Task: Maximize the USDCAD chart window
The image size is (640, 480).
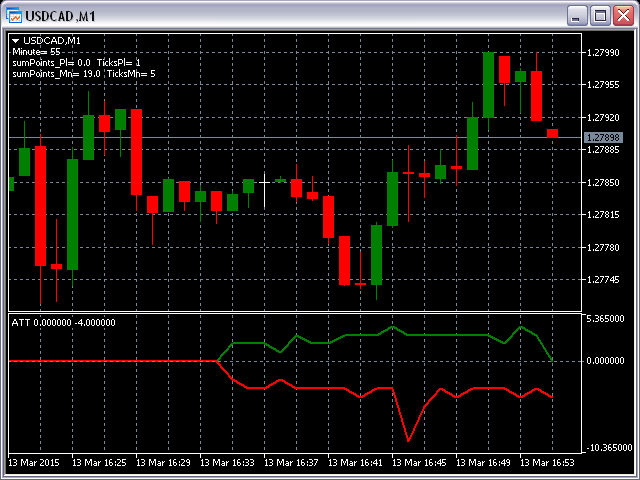Action: pos(600,15)
